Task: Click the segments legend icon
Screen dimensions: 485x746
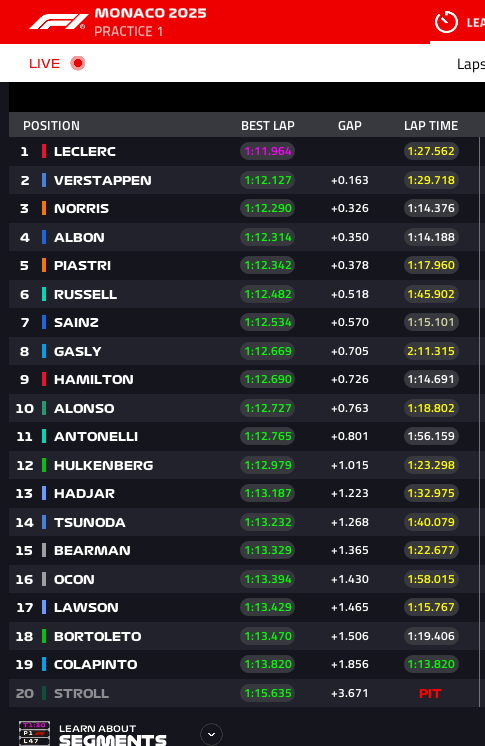Action: coord(34,733)
